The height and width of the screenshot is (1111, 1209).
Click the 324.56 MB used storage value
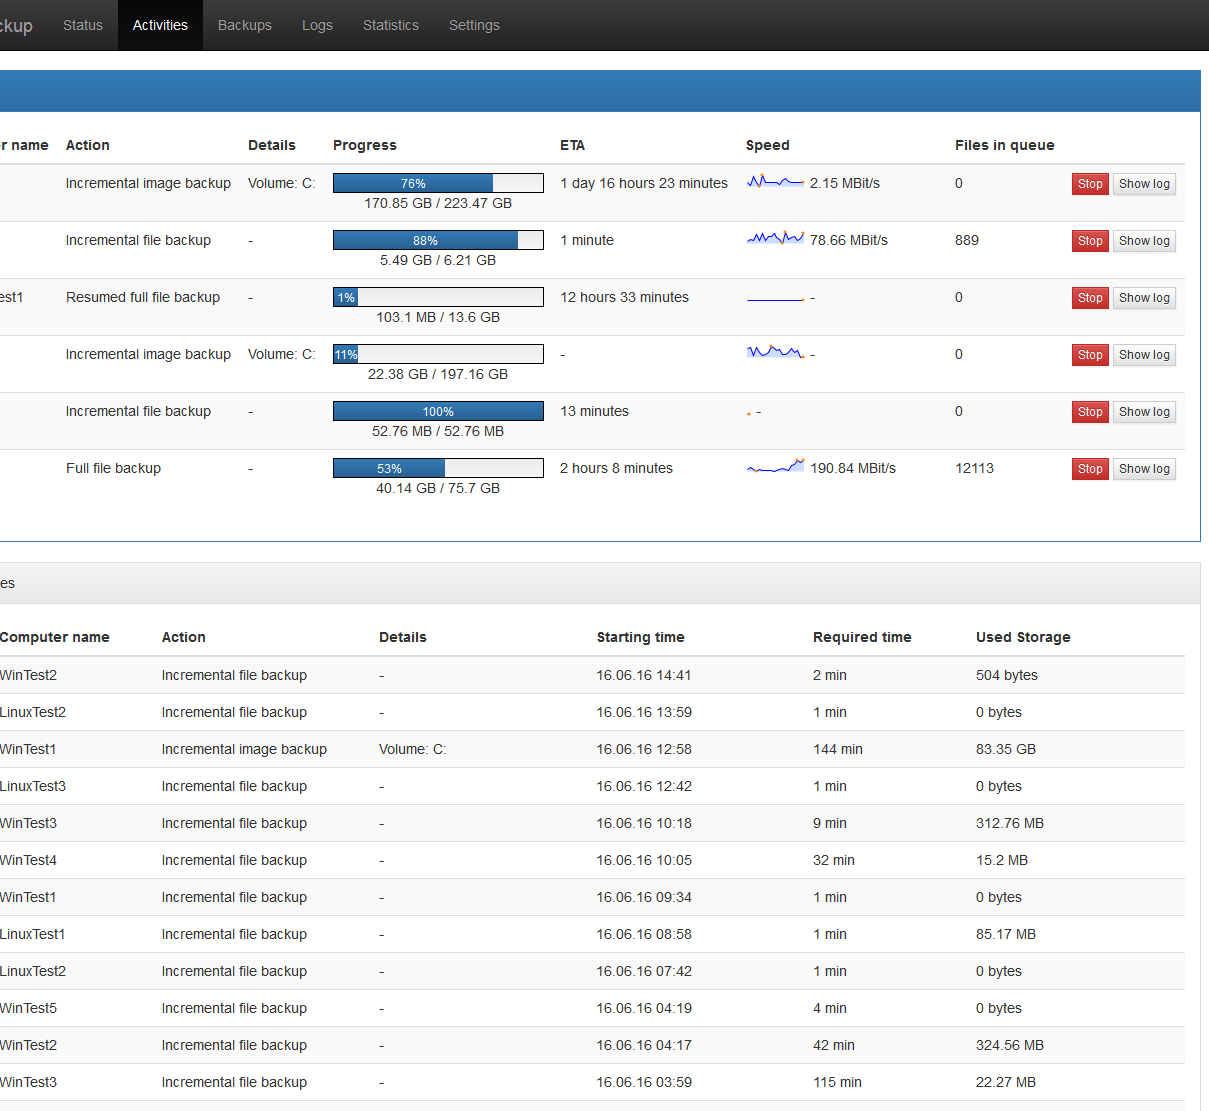[x=1010, y=1045]
